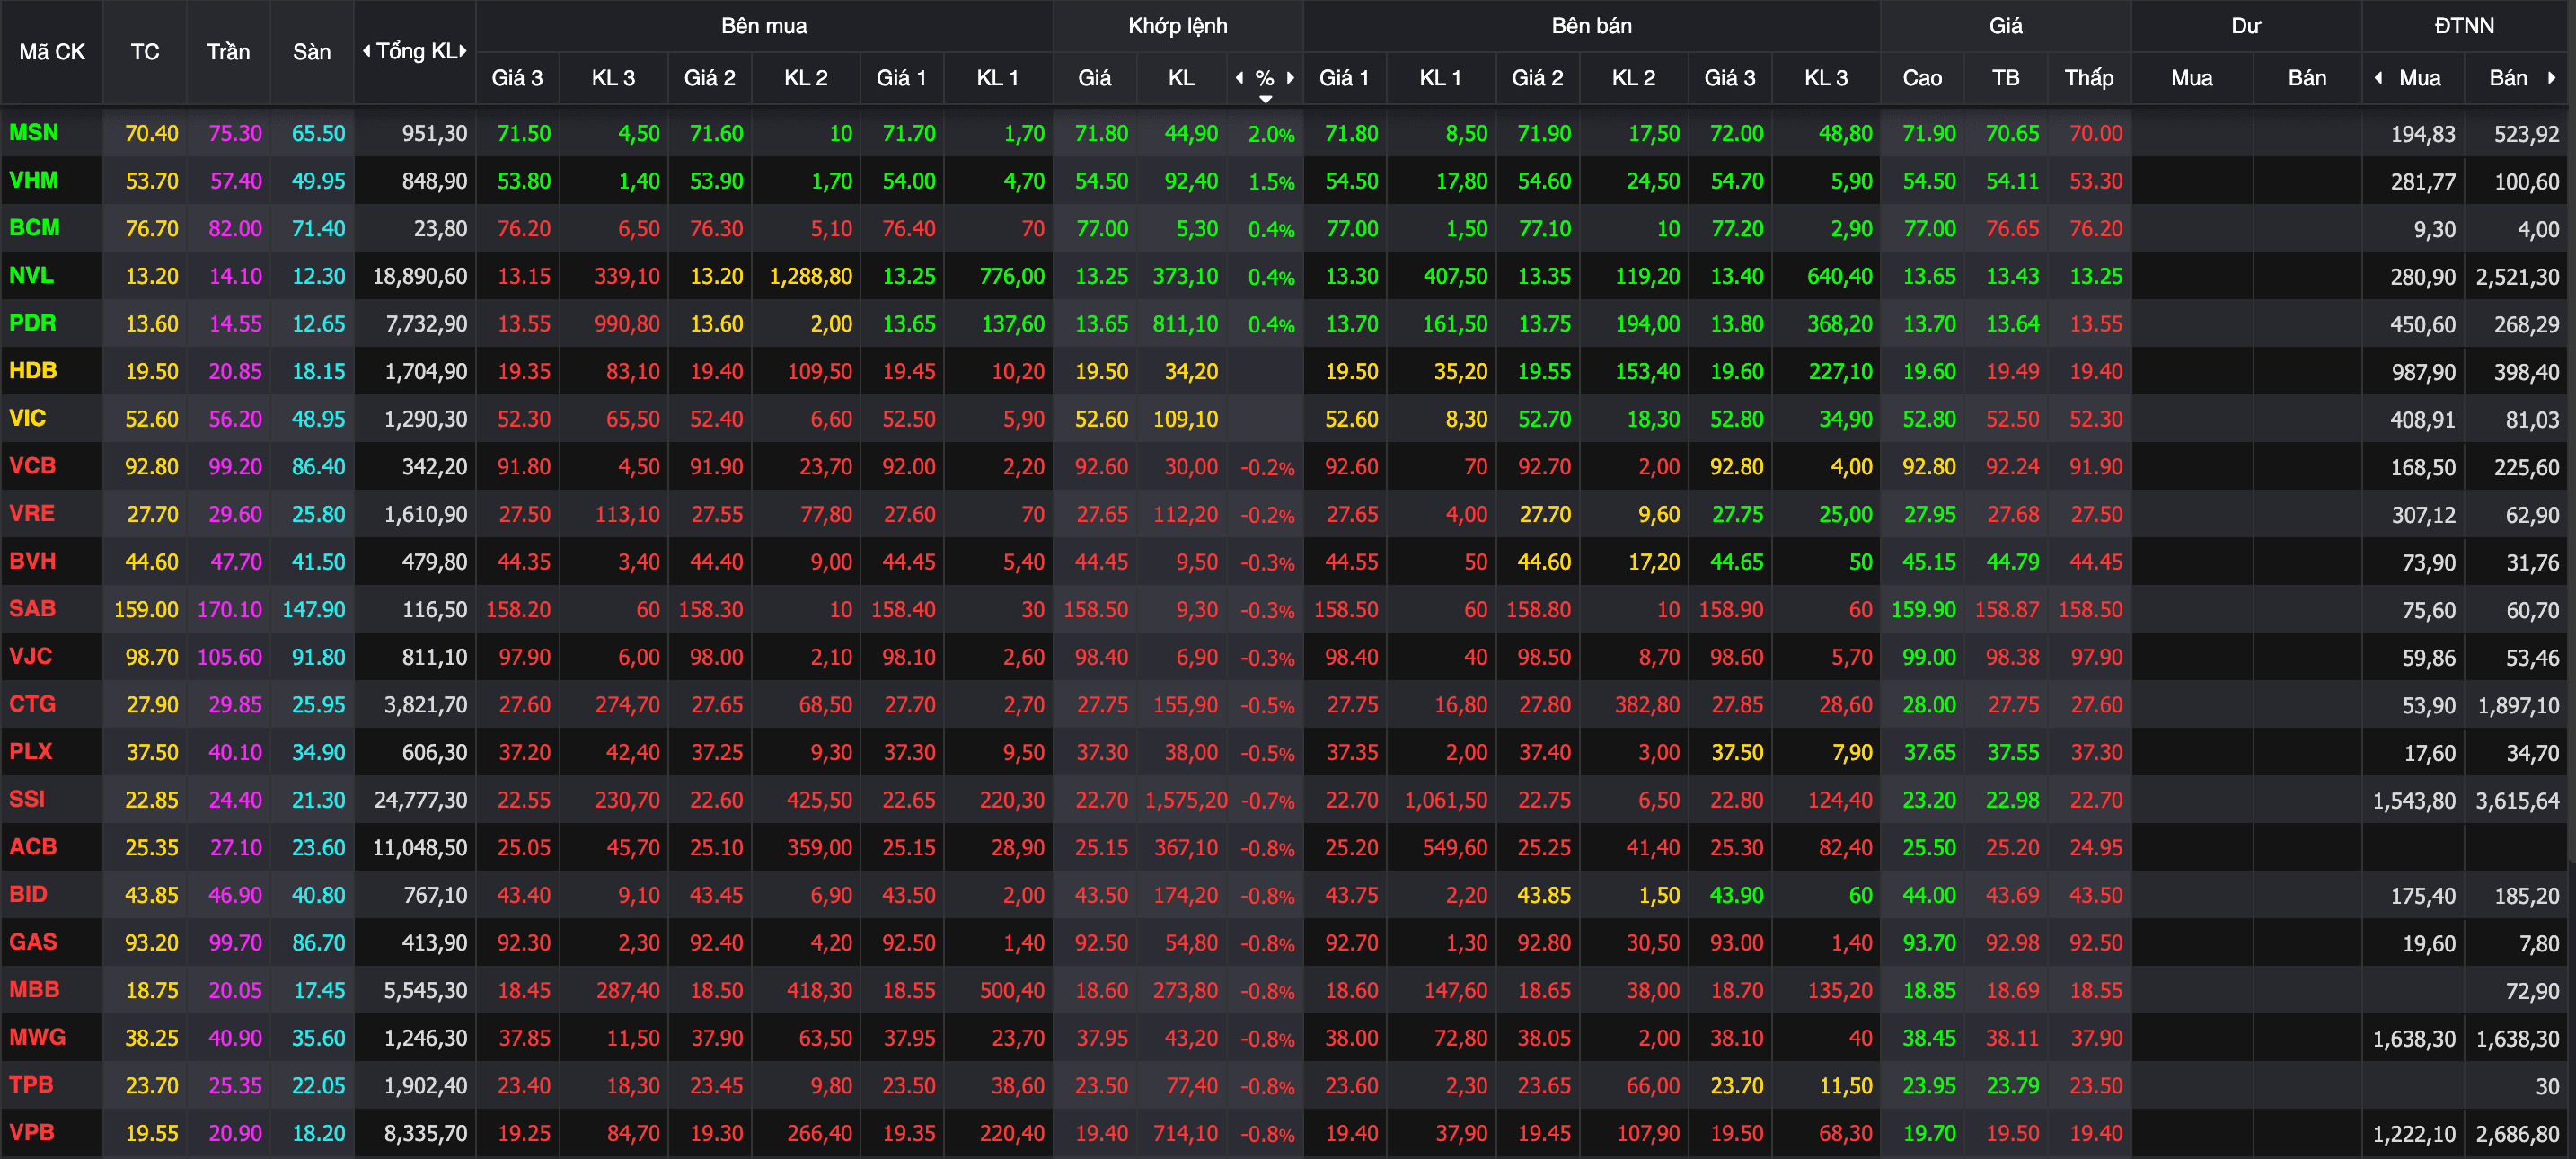Click the Dư group header

(x=2246, y=26)
